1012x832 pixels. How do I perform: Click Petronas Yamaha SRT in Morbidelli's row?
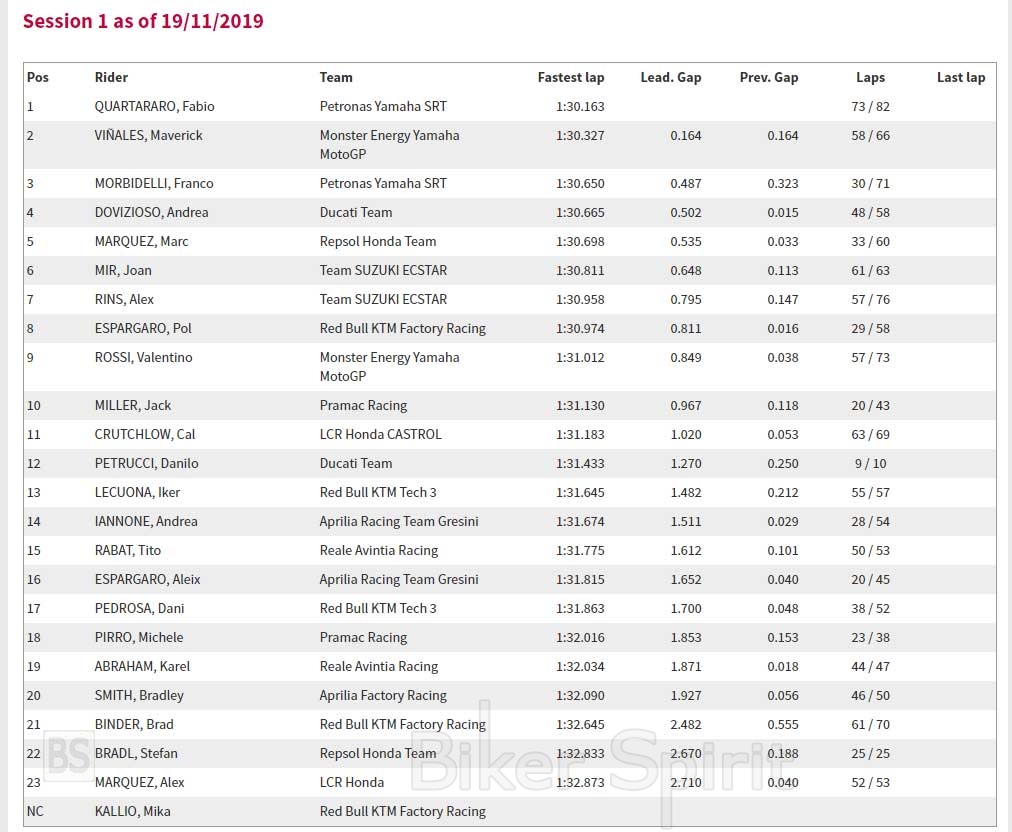(x=383, y=183)
